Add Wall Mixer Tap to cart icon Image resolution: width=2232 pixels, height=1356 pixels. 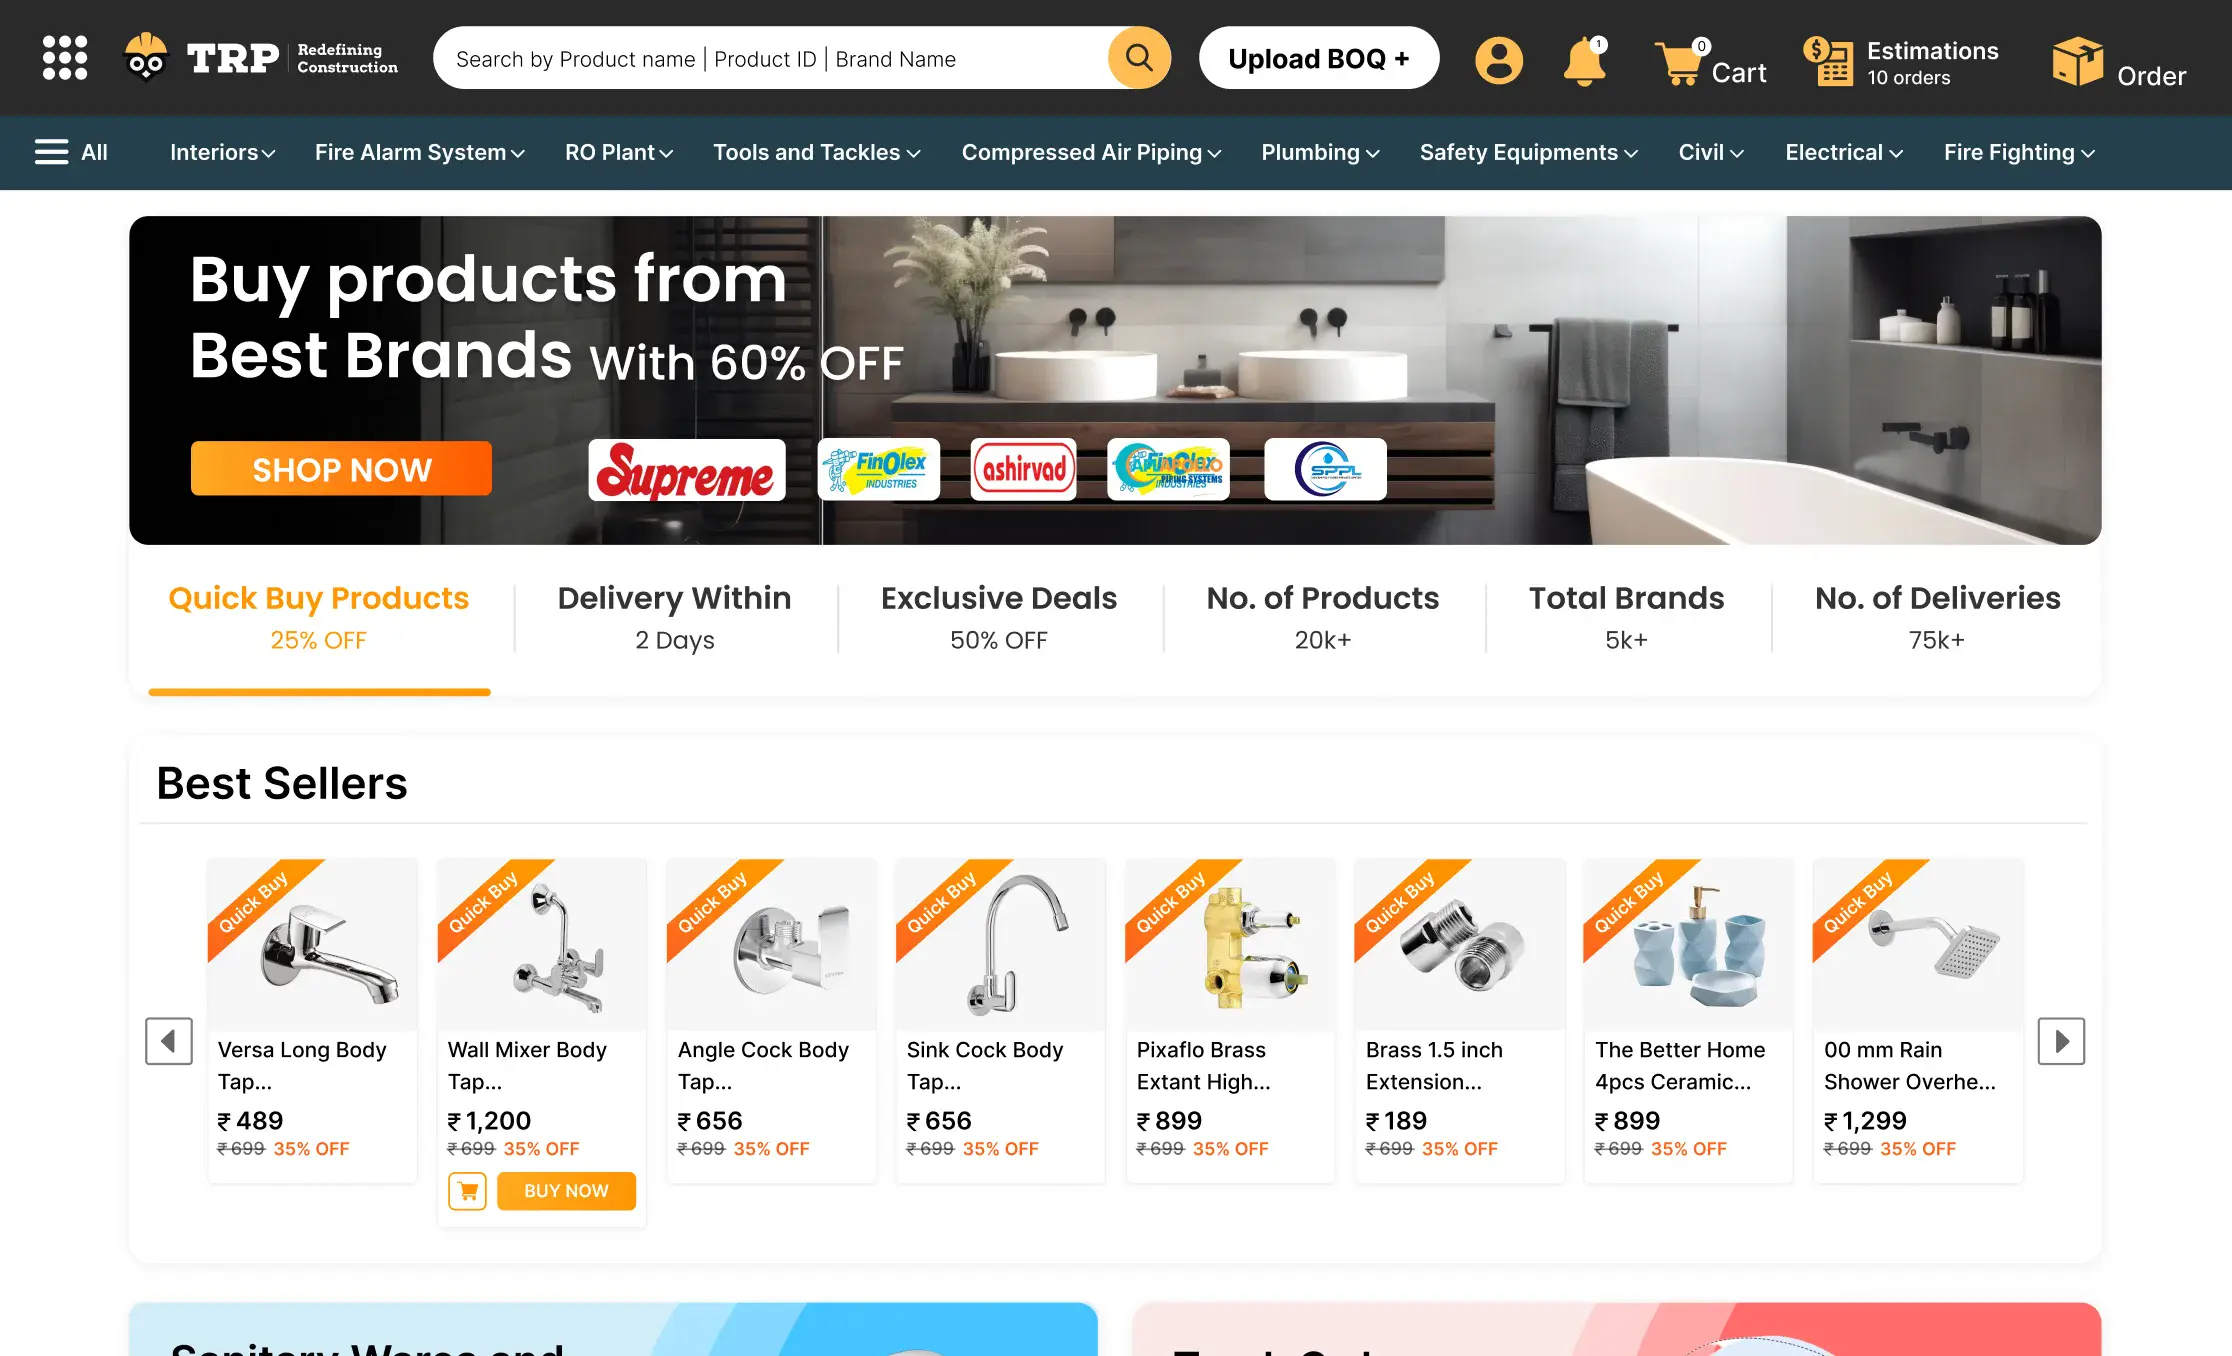click(x=467, y=1191)
